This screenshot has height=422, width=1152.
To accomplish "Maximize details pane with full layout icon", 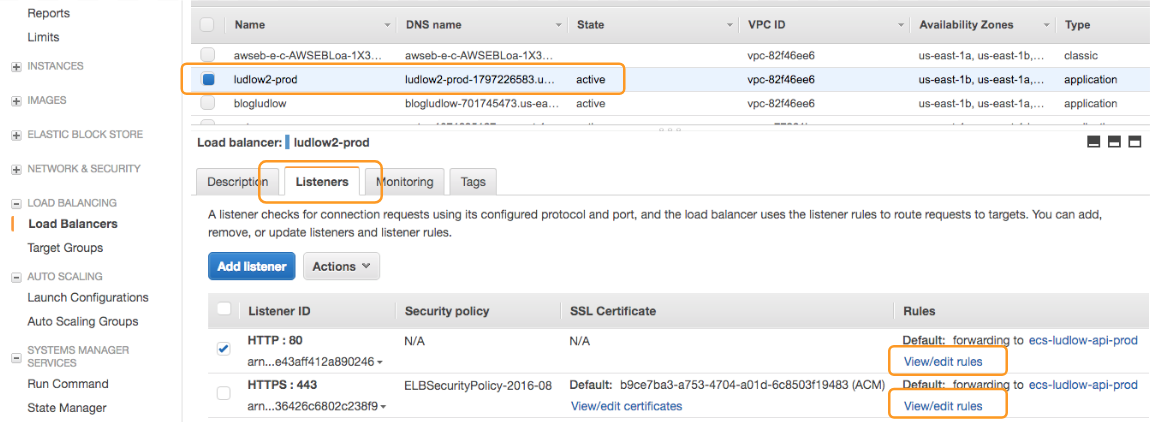I will [1135, 142].
